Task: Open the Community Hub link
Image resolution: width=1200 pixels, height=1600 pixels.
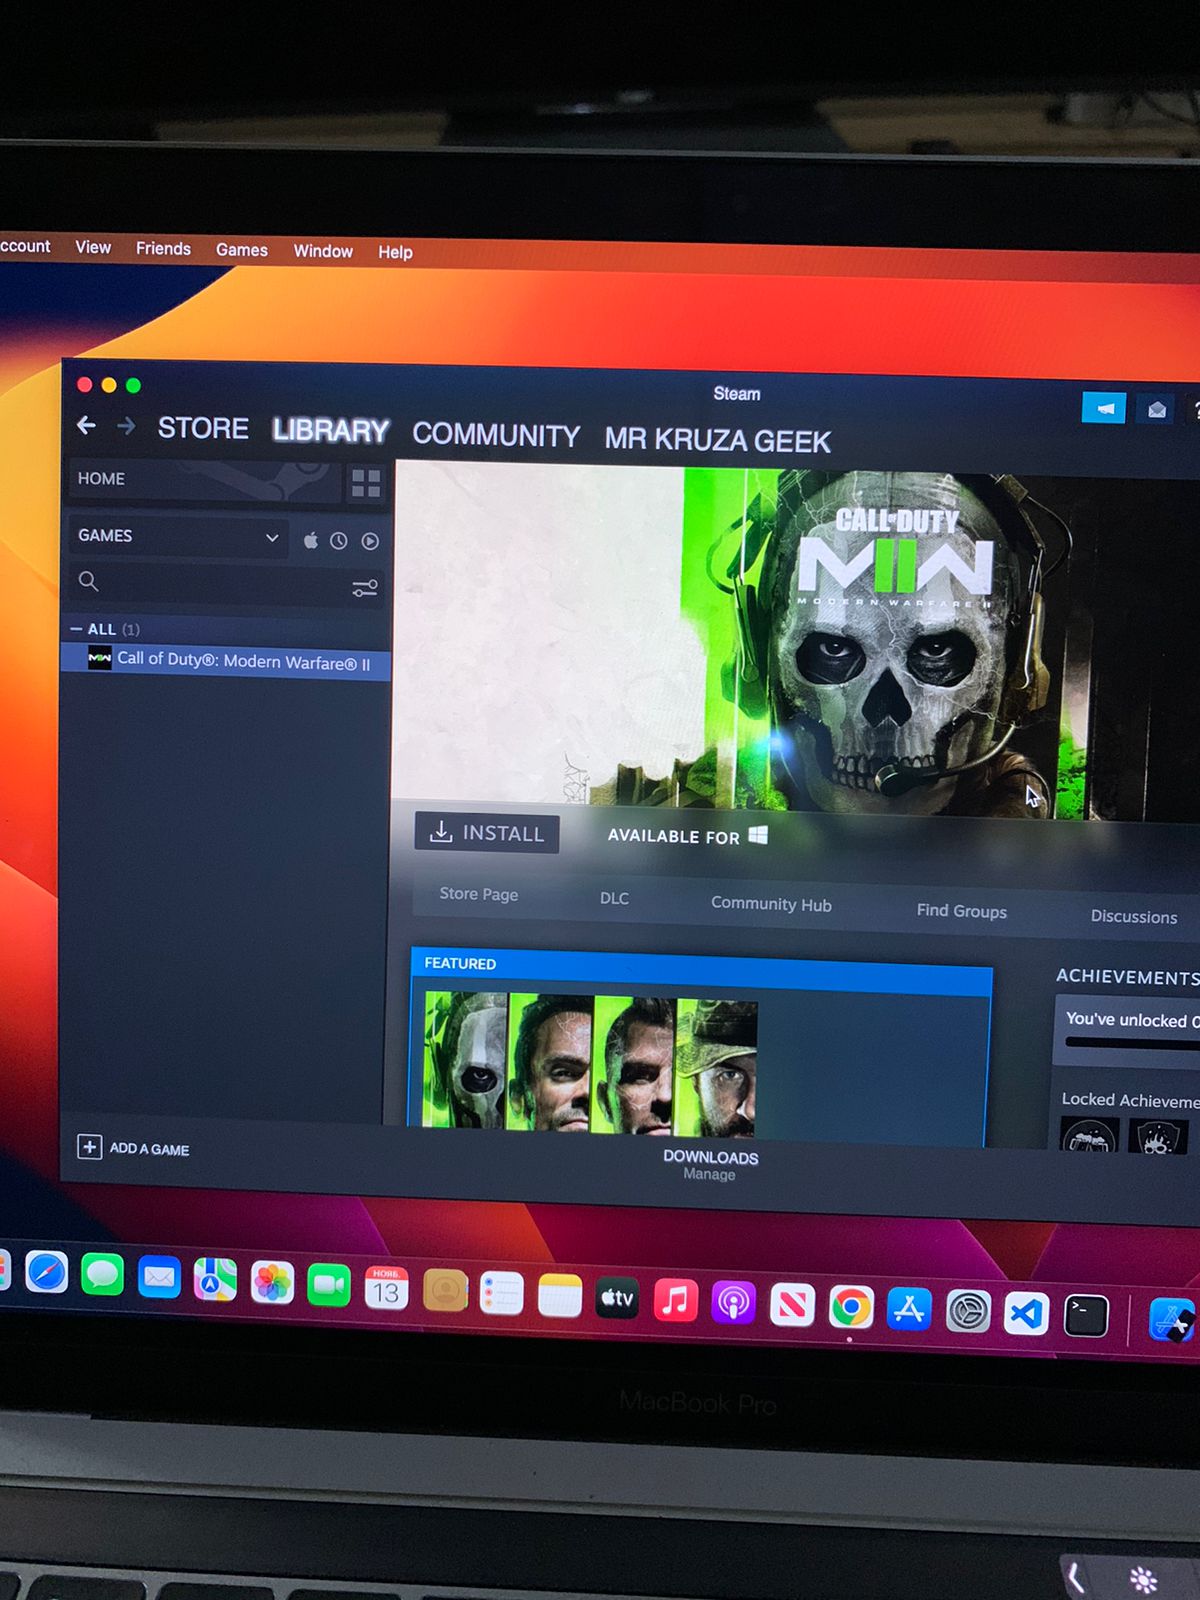Action: pyautogui.click(x=771, y=904)
